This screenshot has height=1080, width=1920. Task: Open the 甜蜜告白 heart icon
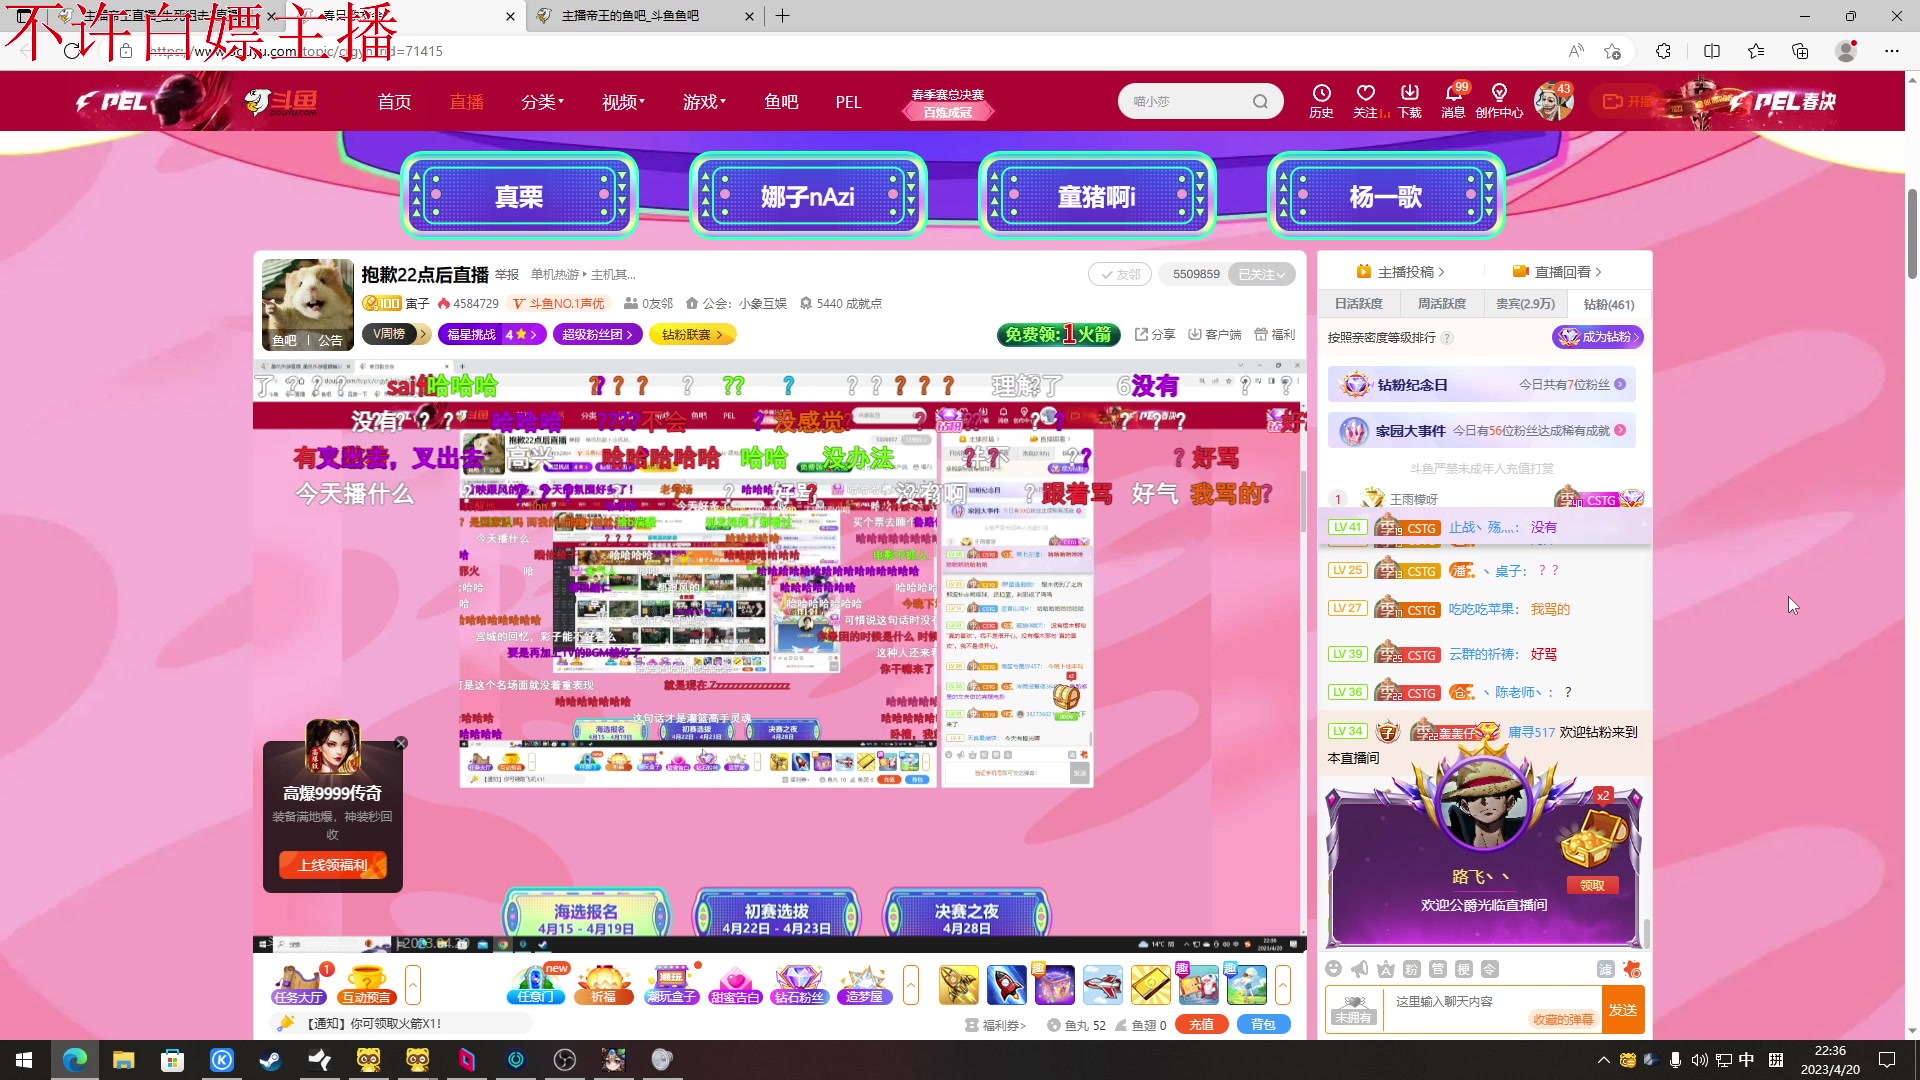[x=735, y=984]
